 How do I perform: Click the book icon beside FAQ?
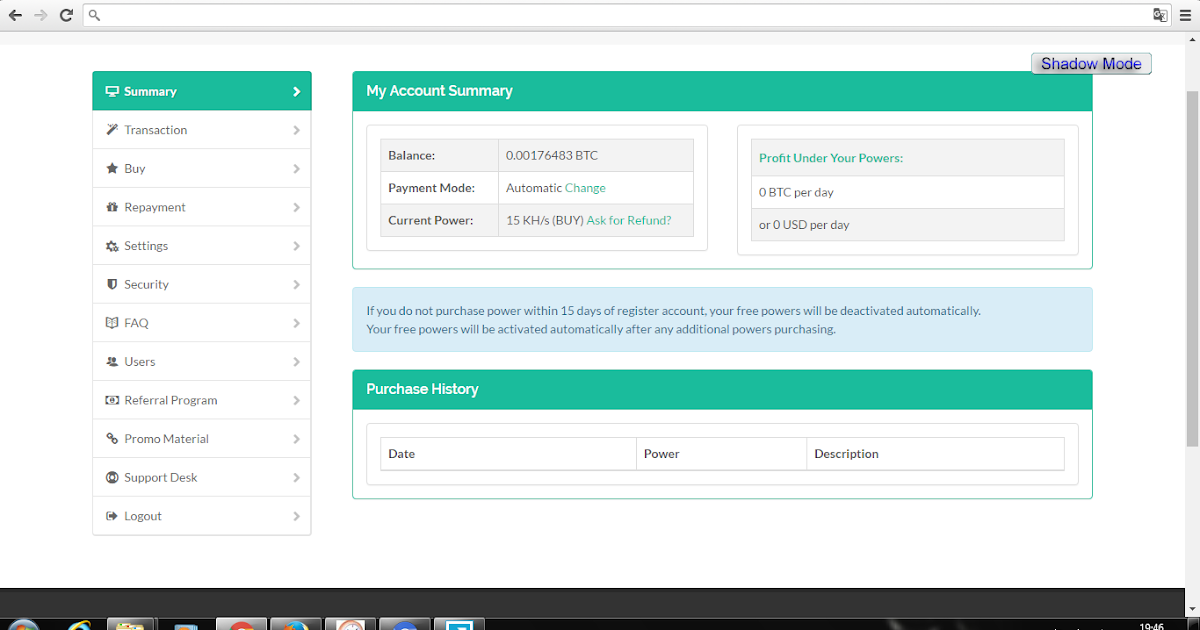[112, 322]
